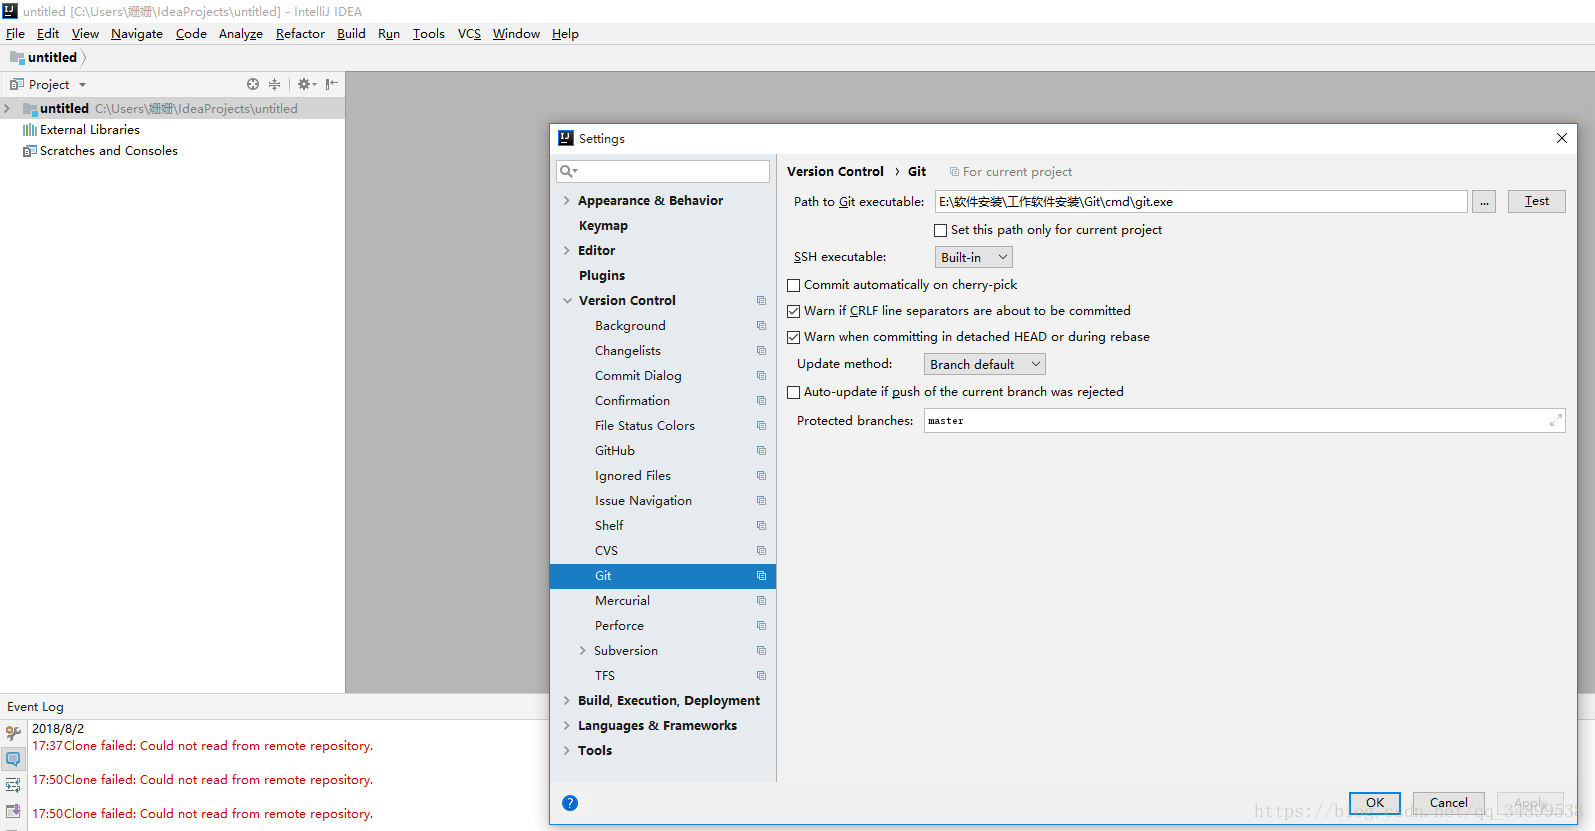1595x831 pixels.
Task: Expand Languages & Frameworks section
Action: (567, 726)
